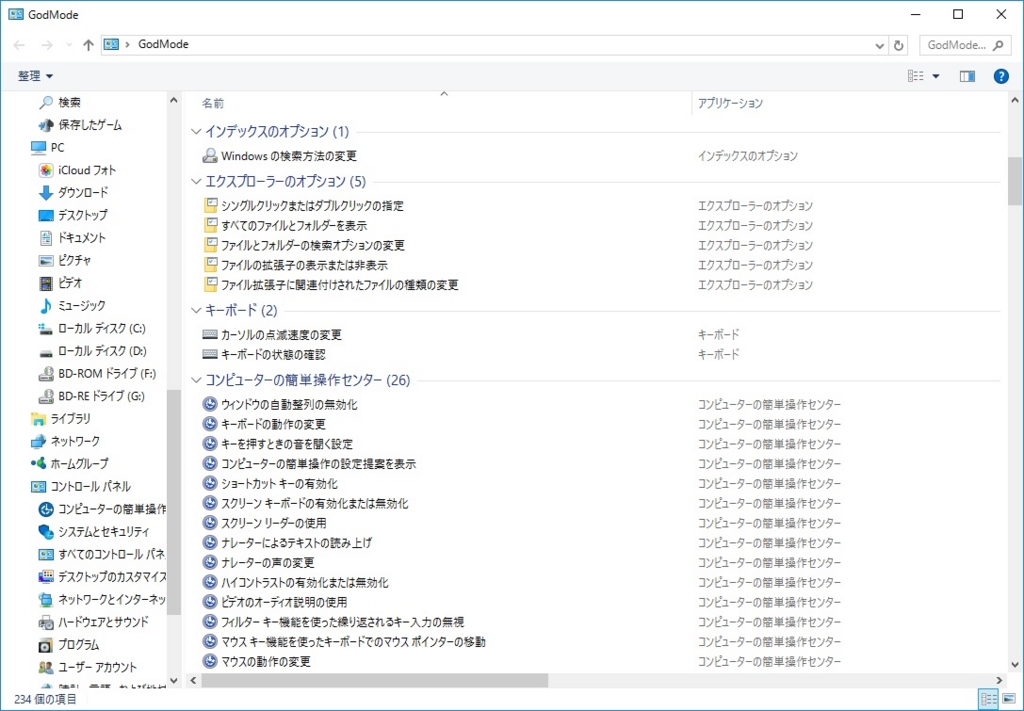Open システムとセキュリティ icon

point(46,531)
